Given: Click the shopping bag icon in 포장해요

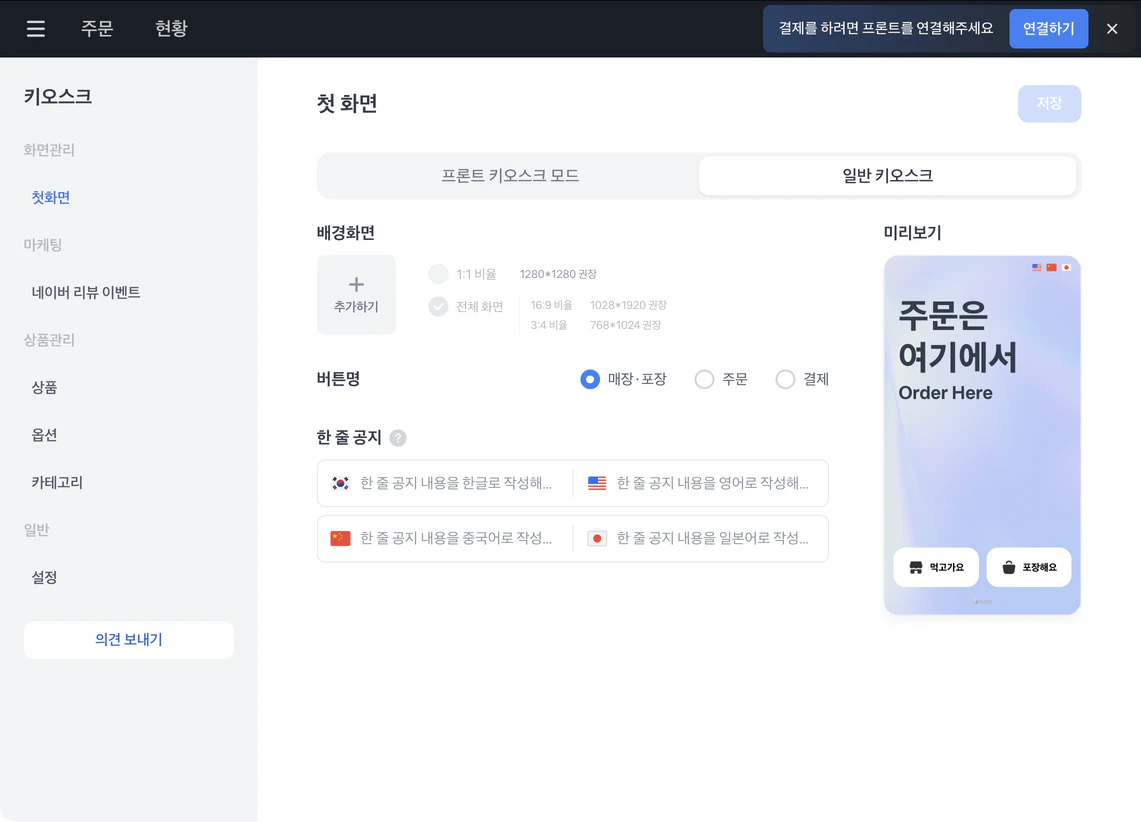Looking at the screenshot, I should tap(1009, 567).
